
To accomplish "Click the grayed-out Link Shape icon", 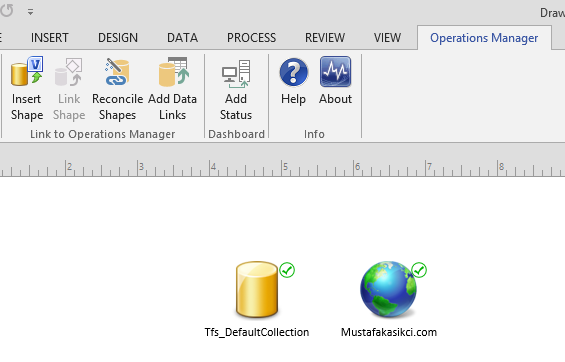I will point(69,72).
